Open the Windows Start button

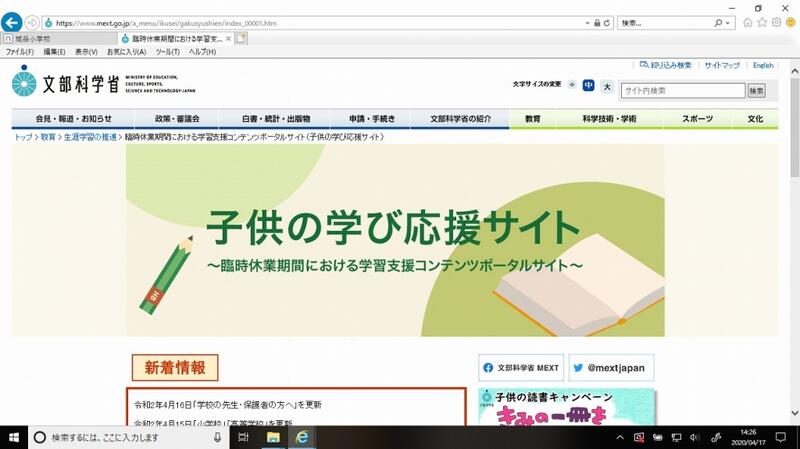[14, 437]
